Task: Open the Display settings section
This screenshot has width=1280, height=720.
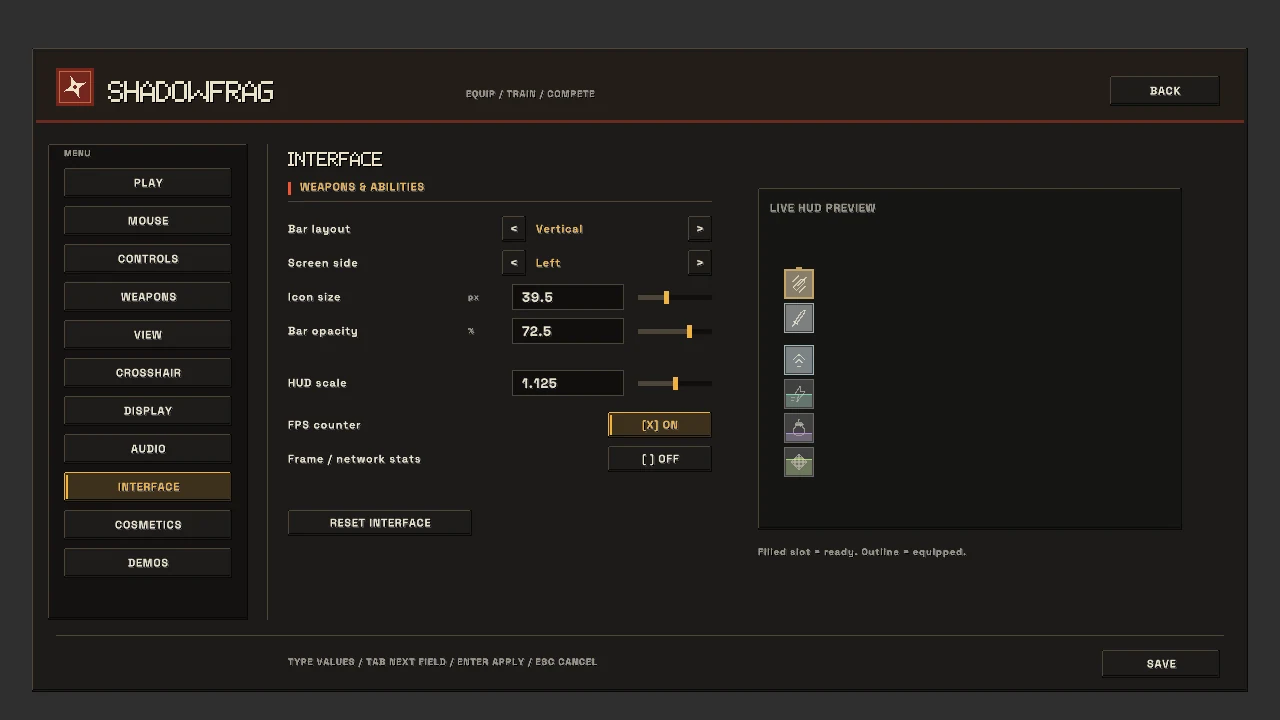Action: coord(148,411)
